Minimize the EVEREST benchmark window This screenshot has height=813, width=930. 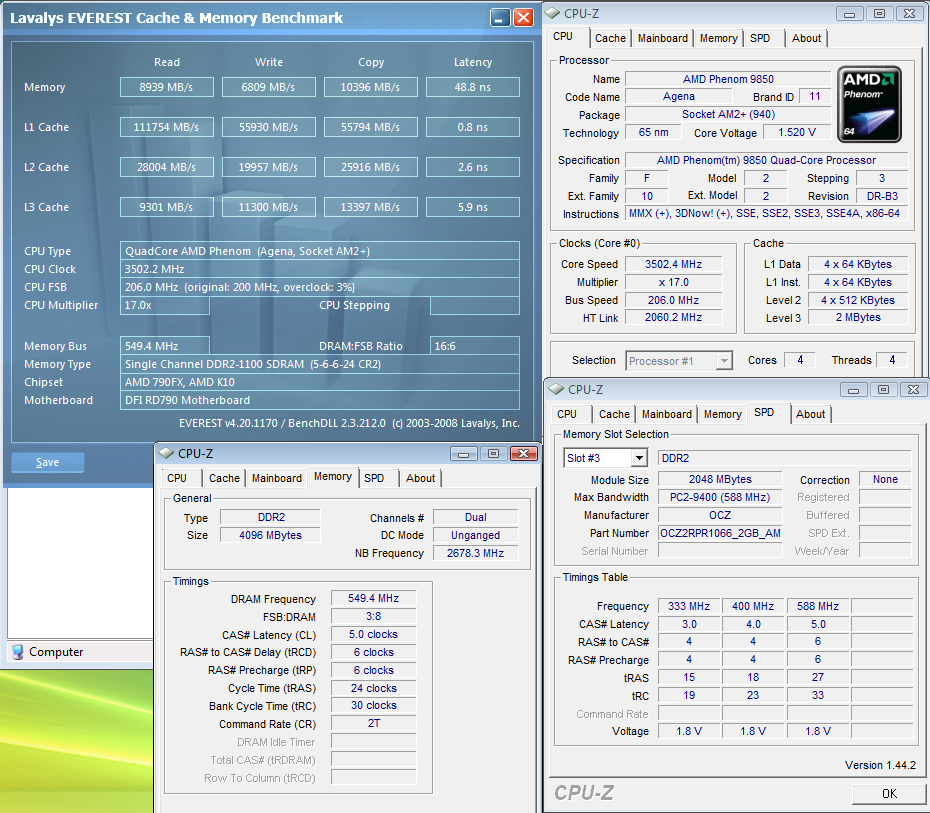coord(500,18)
